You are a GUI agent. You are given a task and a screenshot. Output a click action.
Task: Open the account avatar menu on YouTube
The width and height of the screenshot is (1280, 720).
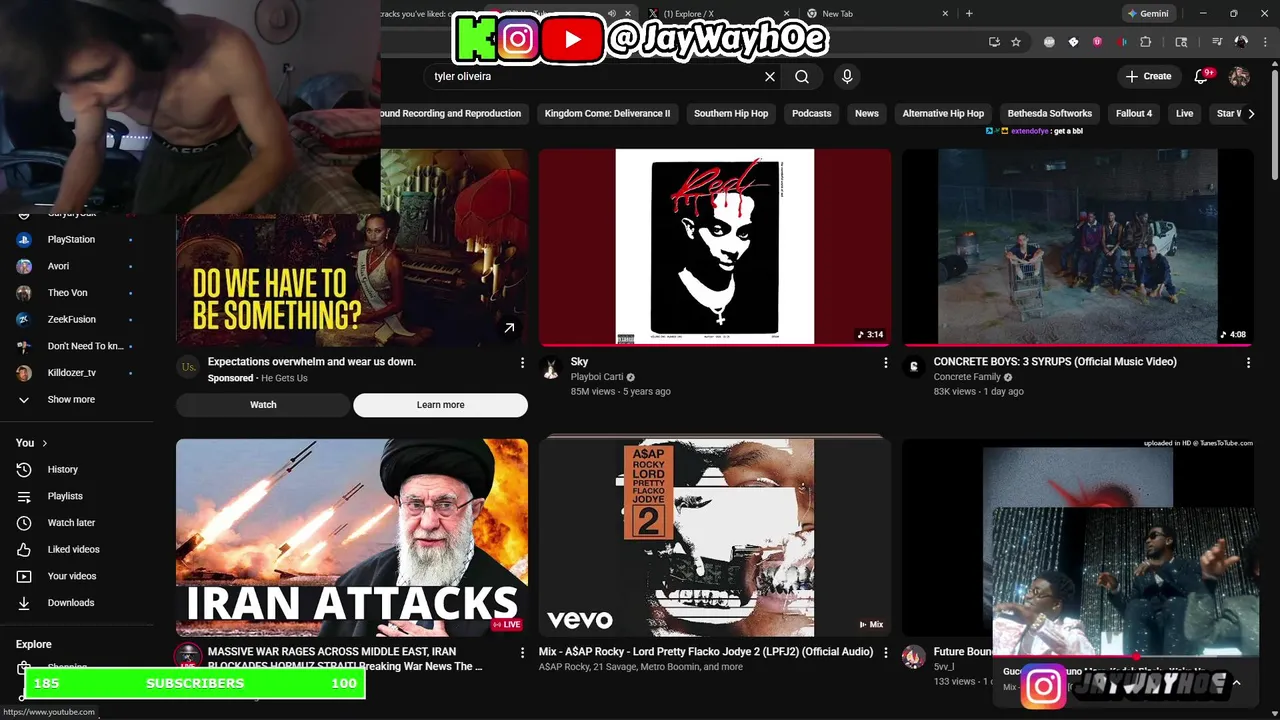(x=1239, y=76)
